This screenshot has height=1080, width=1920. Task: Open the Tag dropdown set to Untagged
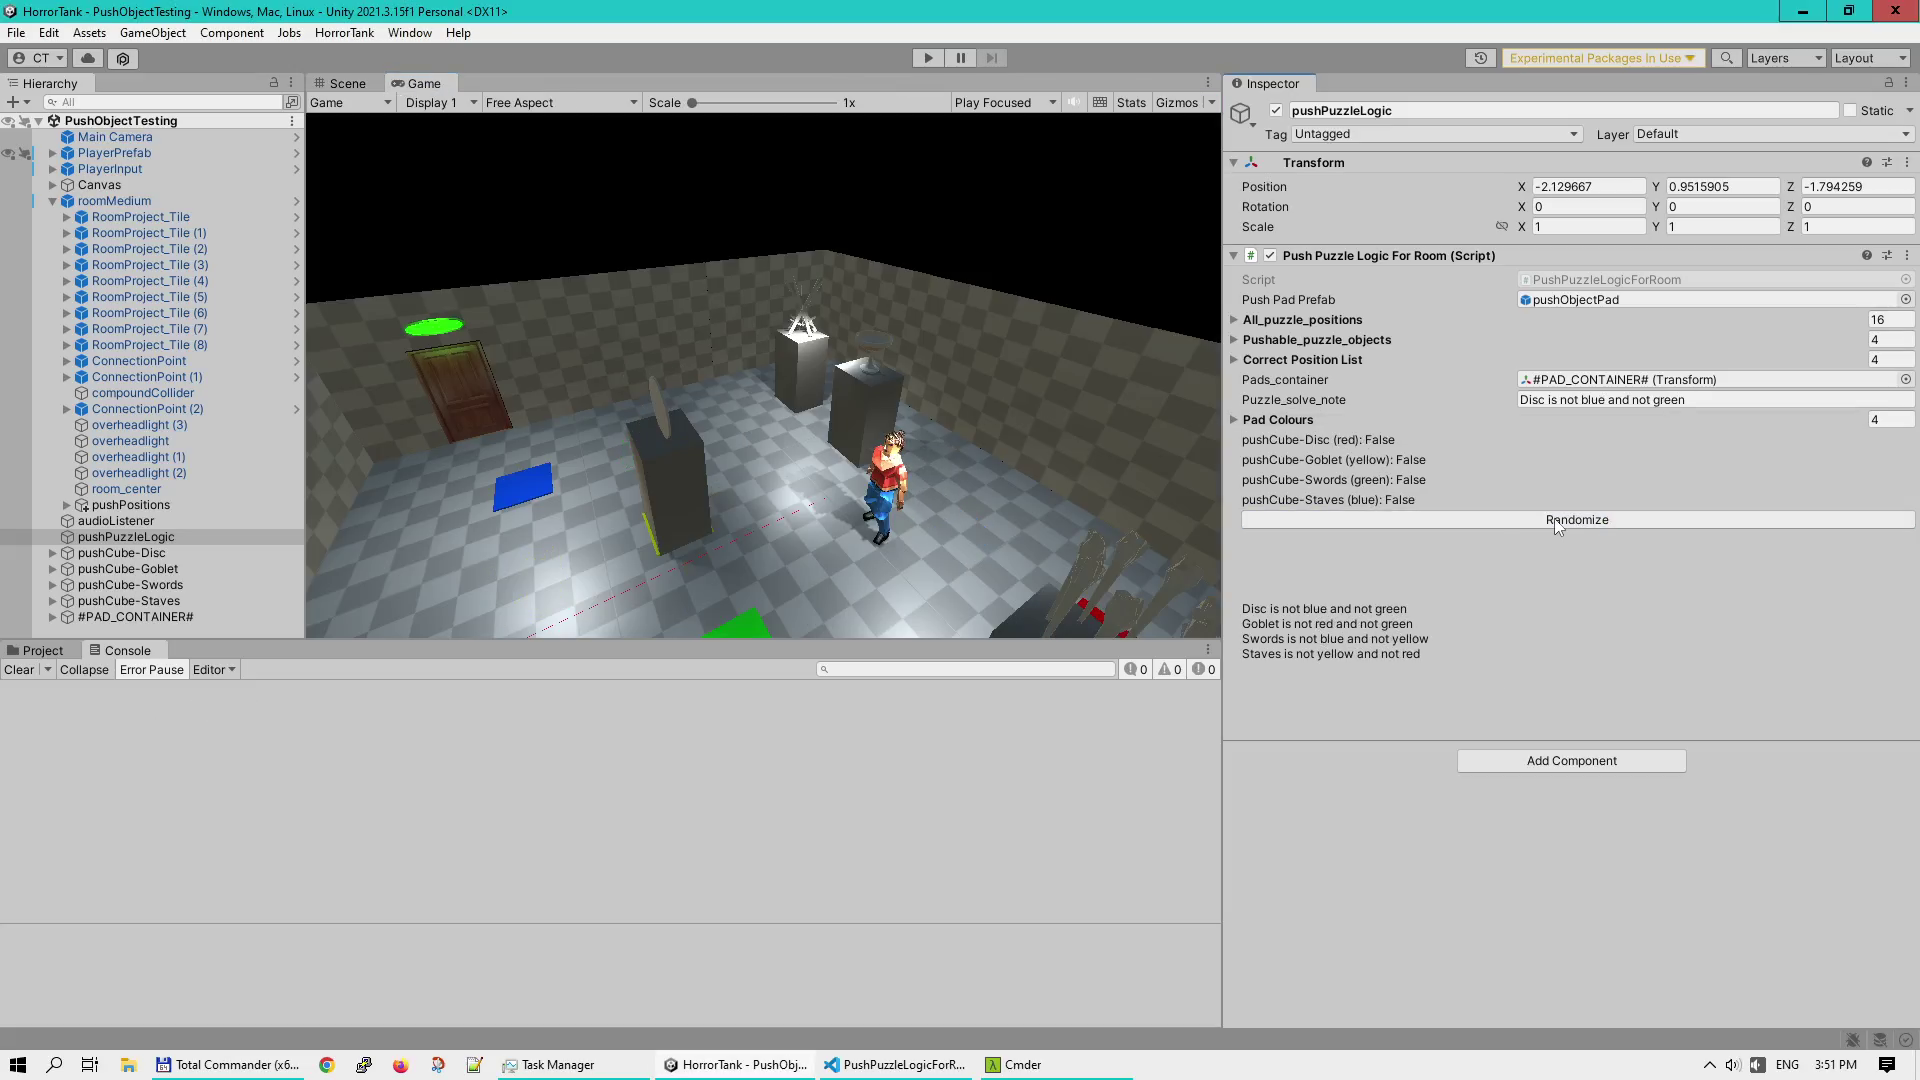[1436, 134]
